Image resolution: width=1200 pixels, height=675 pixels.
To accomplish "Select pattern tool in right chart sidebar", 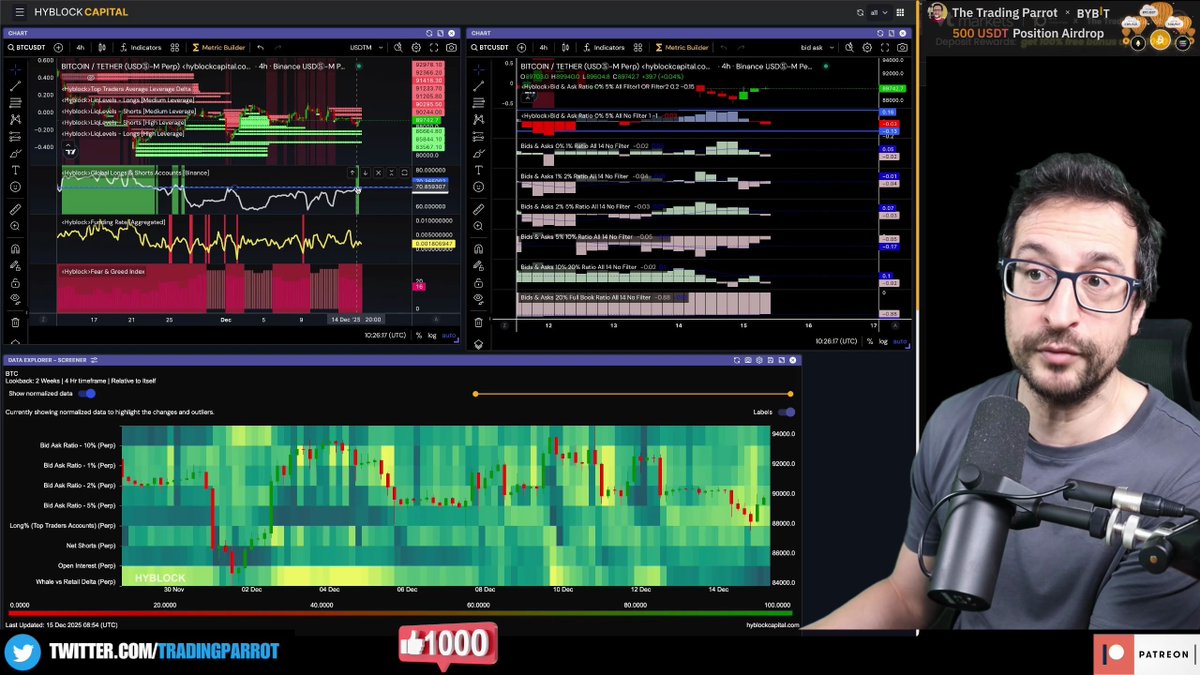I will coord(478,119).
